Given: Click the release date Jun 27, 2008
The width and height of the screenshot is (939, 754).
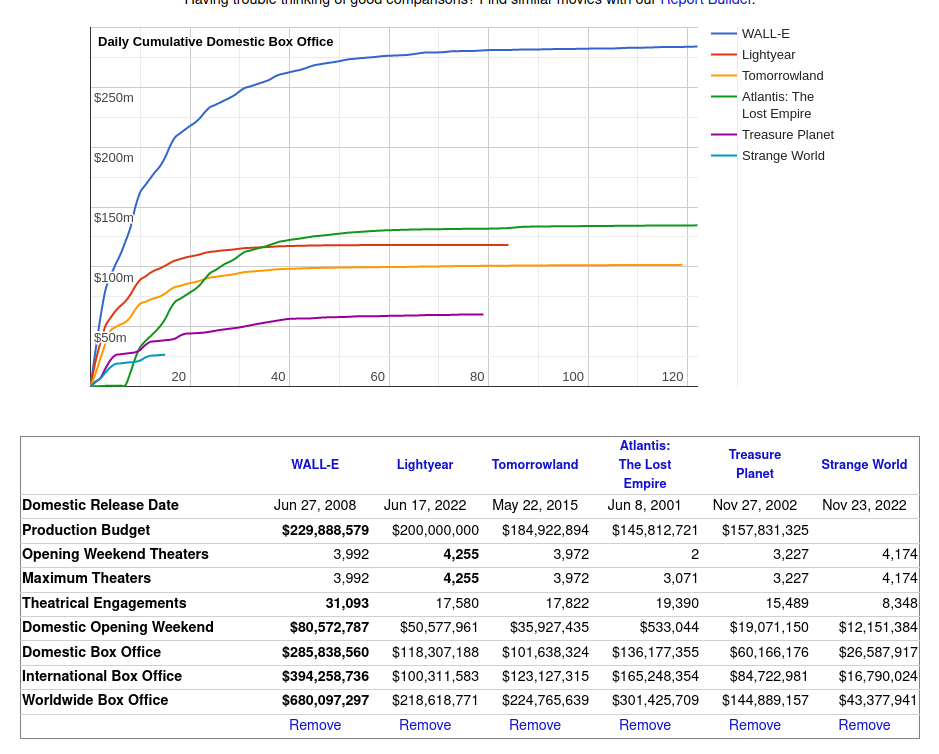Looking at the screenshot, I should pos(315,505).
